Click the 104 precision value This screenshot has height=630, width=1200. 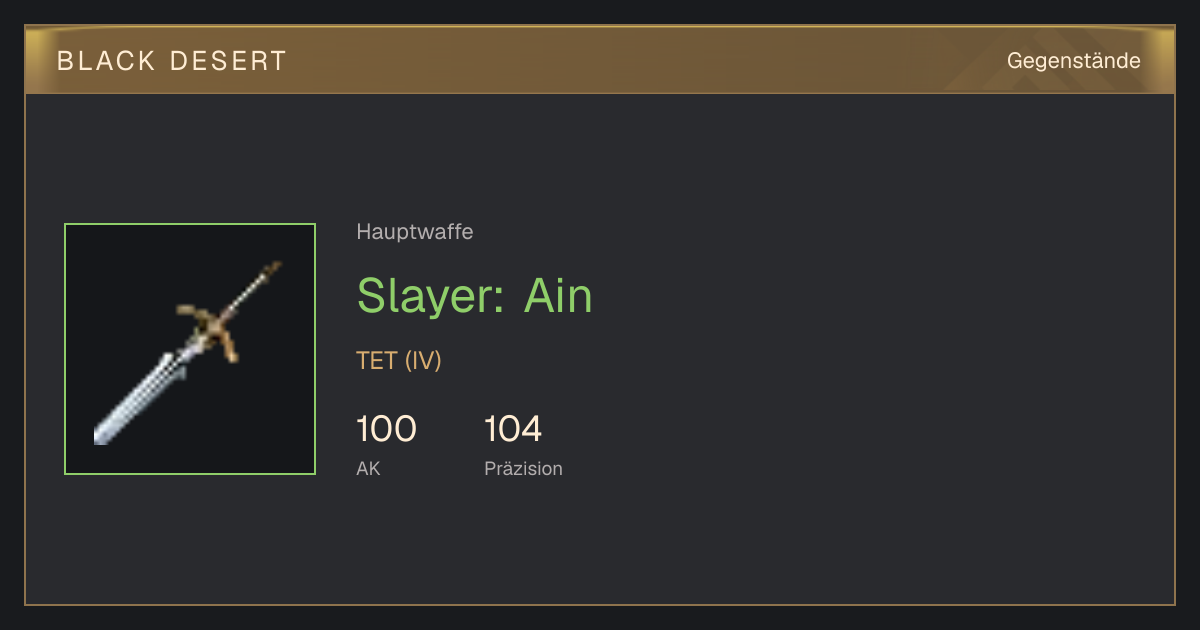pyautogui.click(x=513, y=429)
